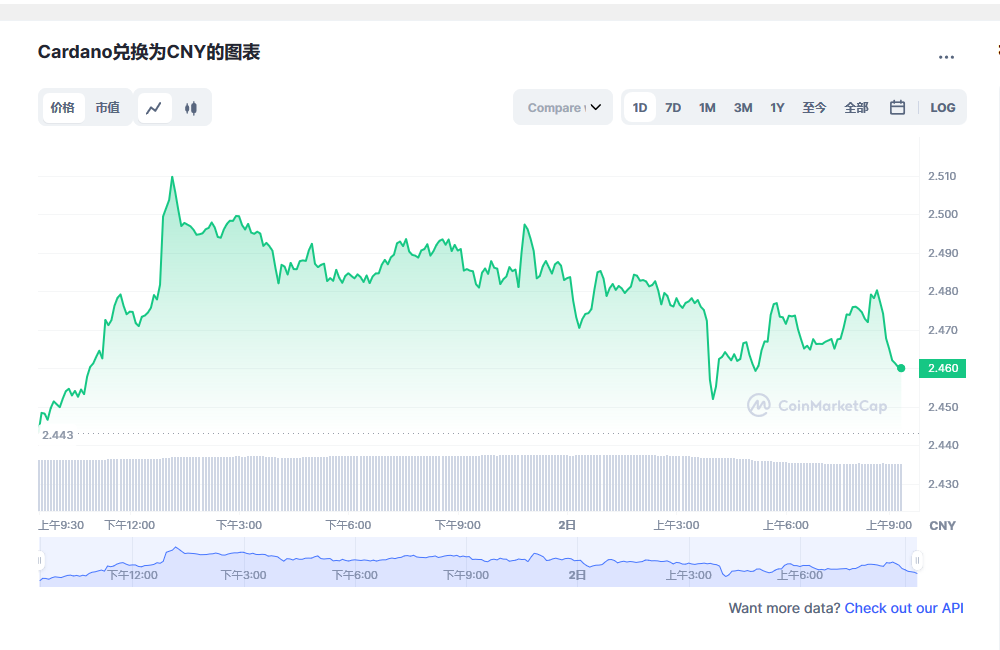The image size is (1000, 650).
Task: Open the three-dot more options menu
Action: coord(946,57)
